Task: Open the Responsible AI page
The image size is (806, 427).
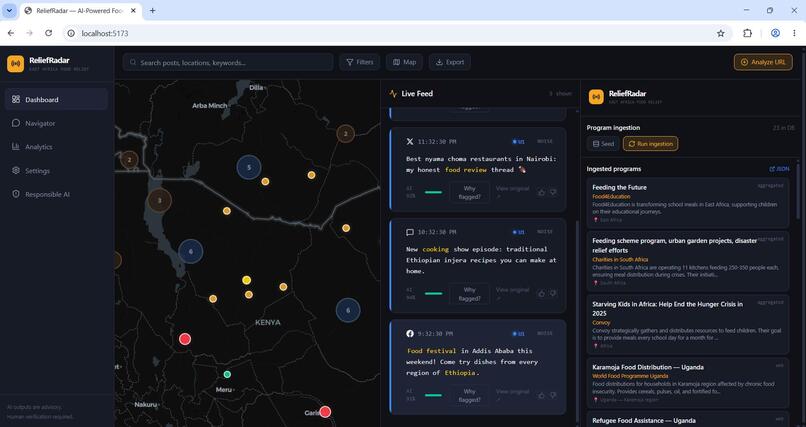Action: [x=57, y=194]
